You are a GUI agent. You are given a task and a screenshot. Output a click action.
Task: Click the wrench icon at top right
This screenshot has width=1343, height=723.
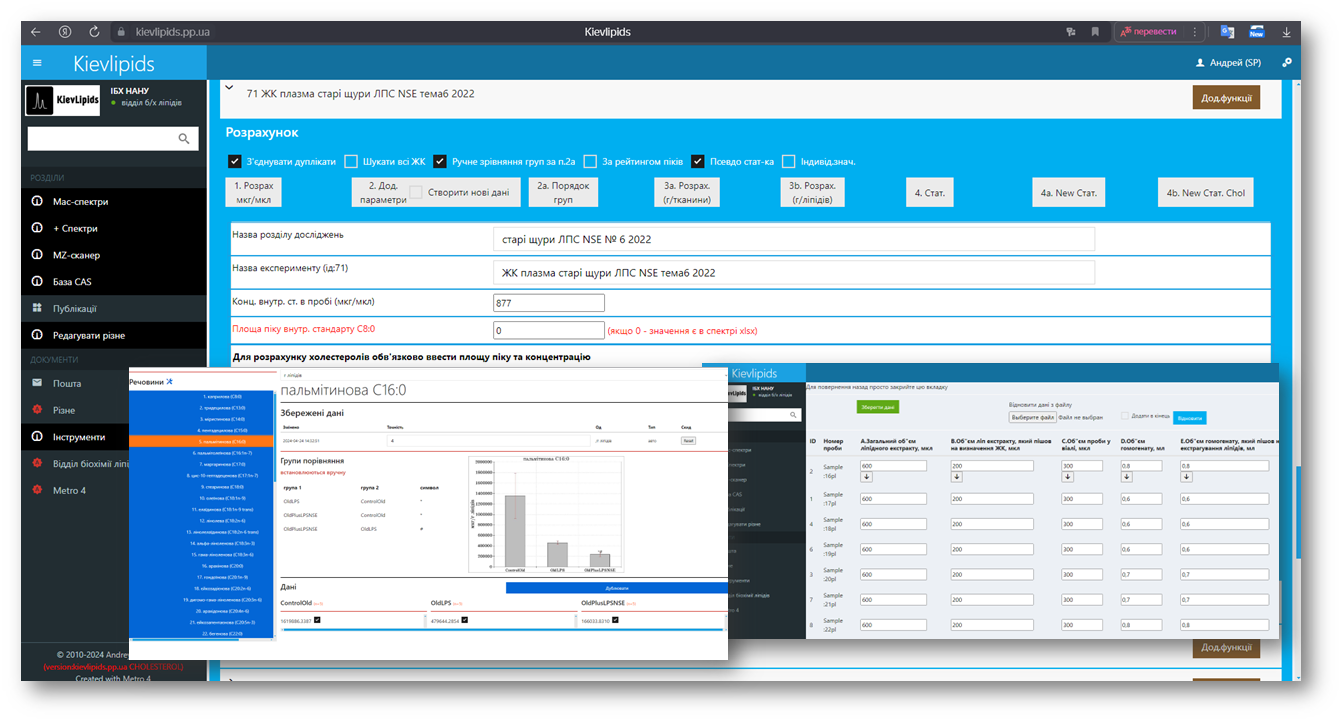(1286, 63)
